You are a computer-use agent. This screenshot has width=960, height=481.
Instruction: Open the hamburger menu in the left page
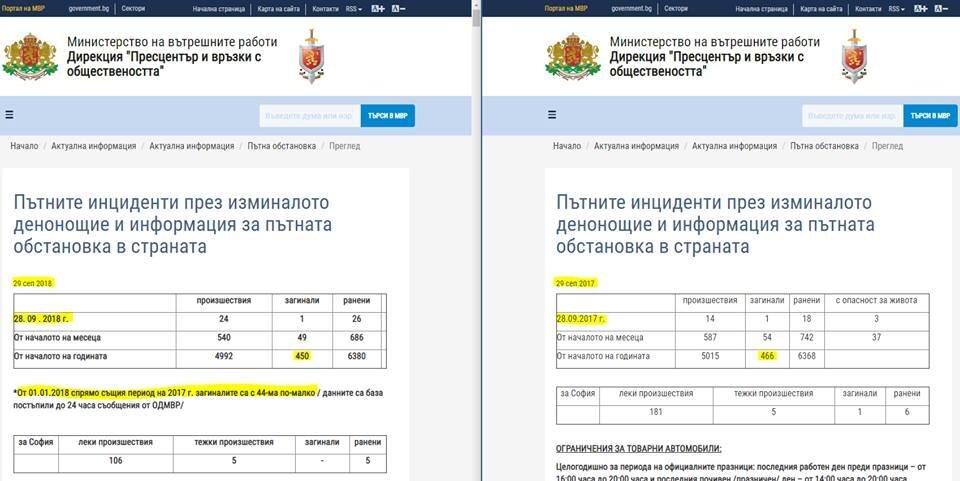pos(9,114)
